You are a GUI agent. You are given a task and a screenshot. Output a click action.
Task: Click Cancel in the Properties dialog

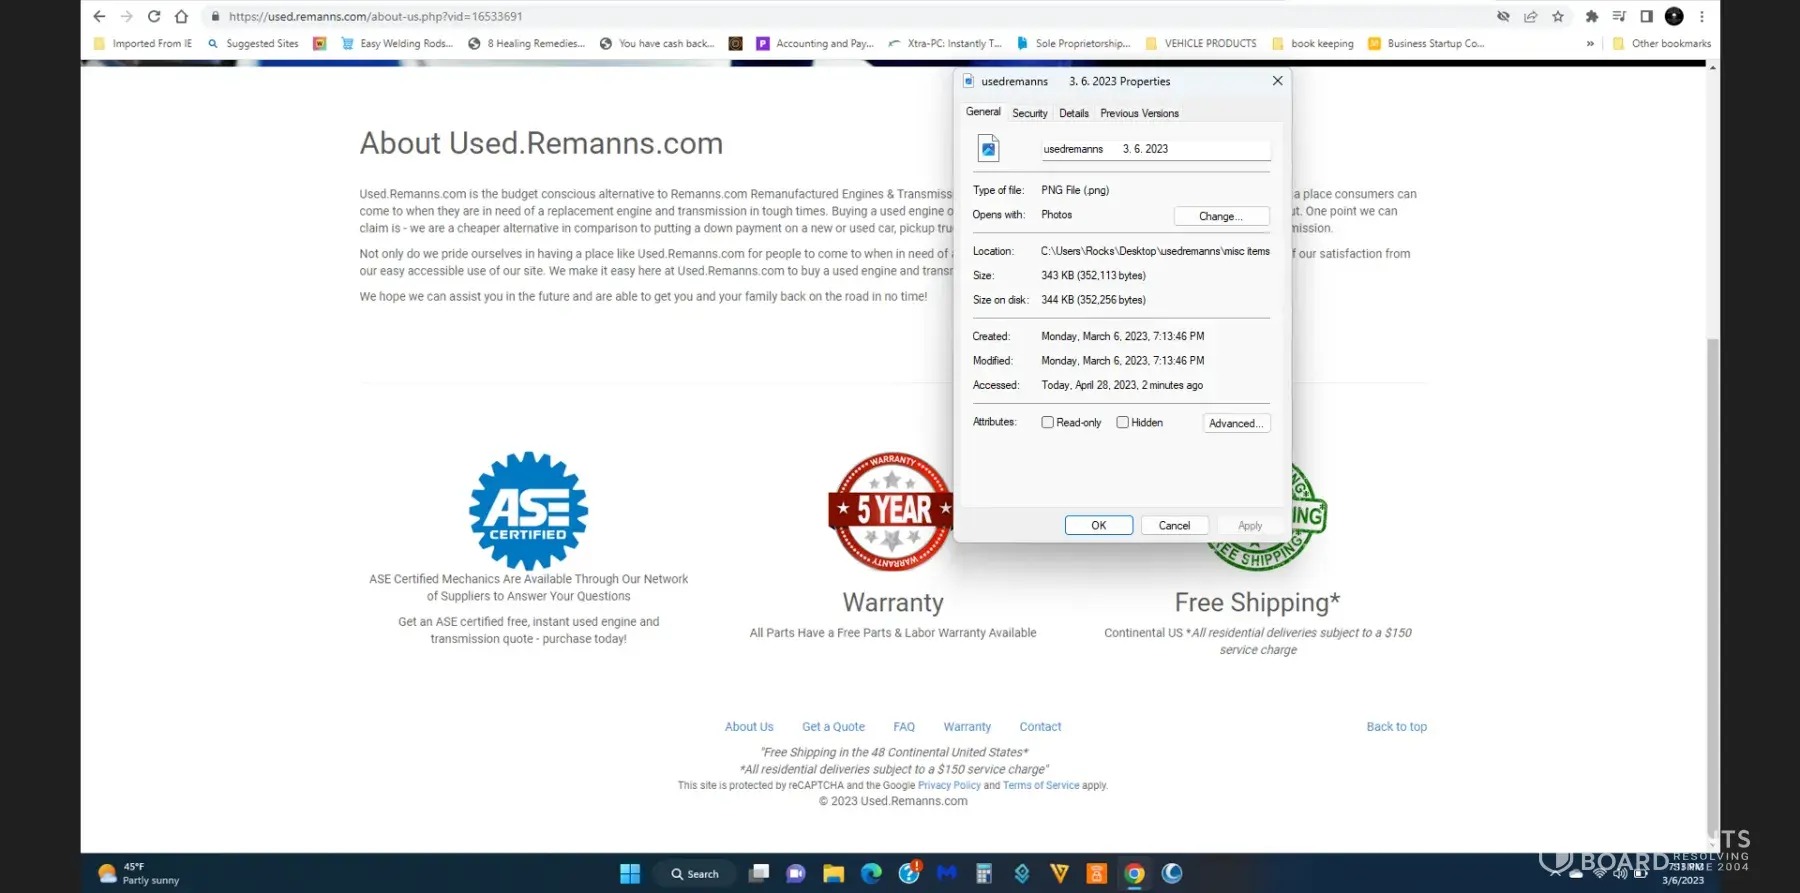(x=1174, y=525)
